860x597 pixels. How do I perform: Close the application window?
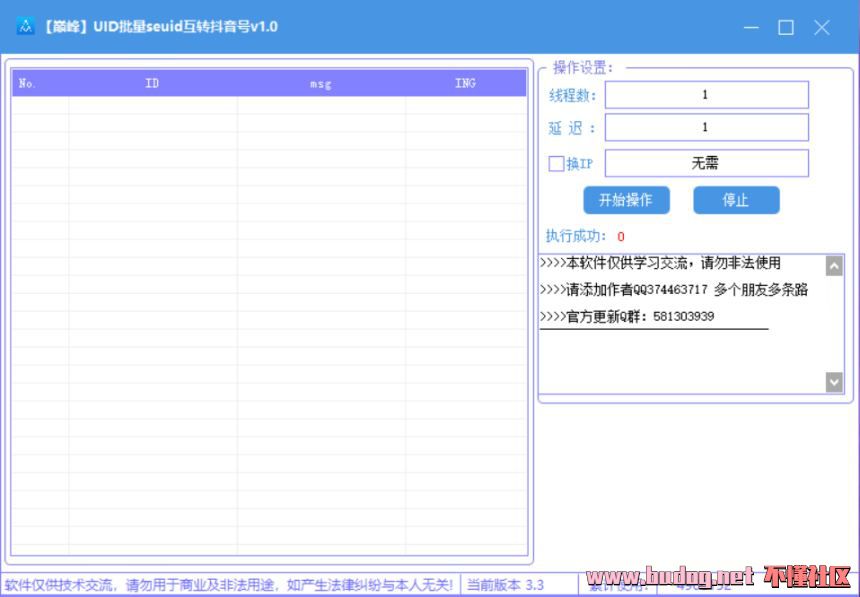pyautogui.click(x=822, y=28)
